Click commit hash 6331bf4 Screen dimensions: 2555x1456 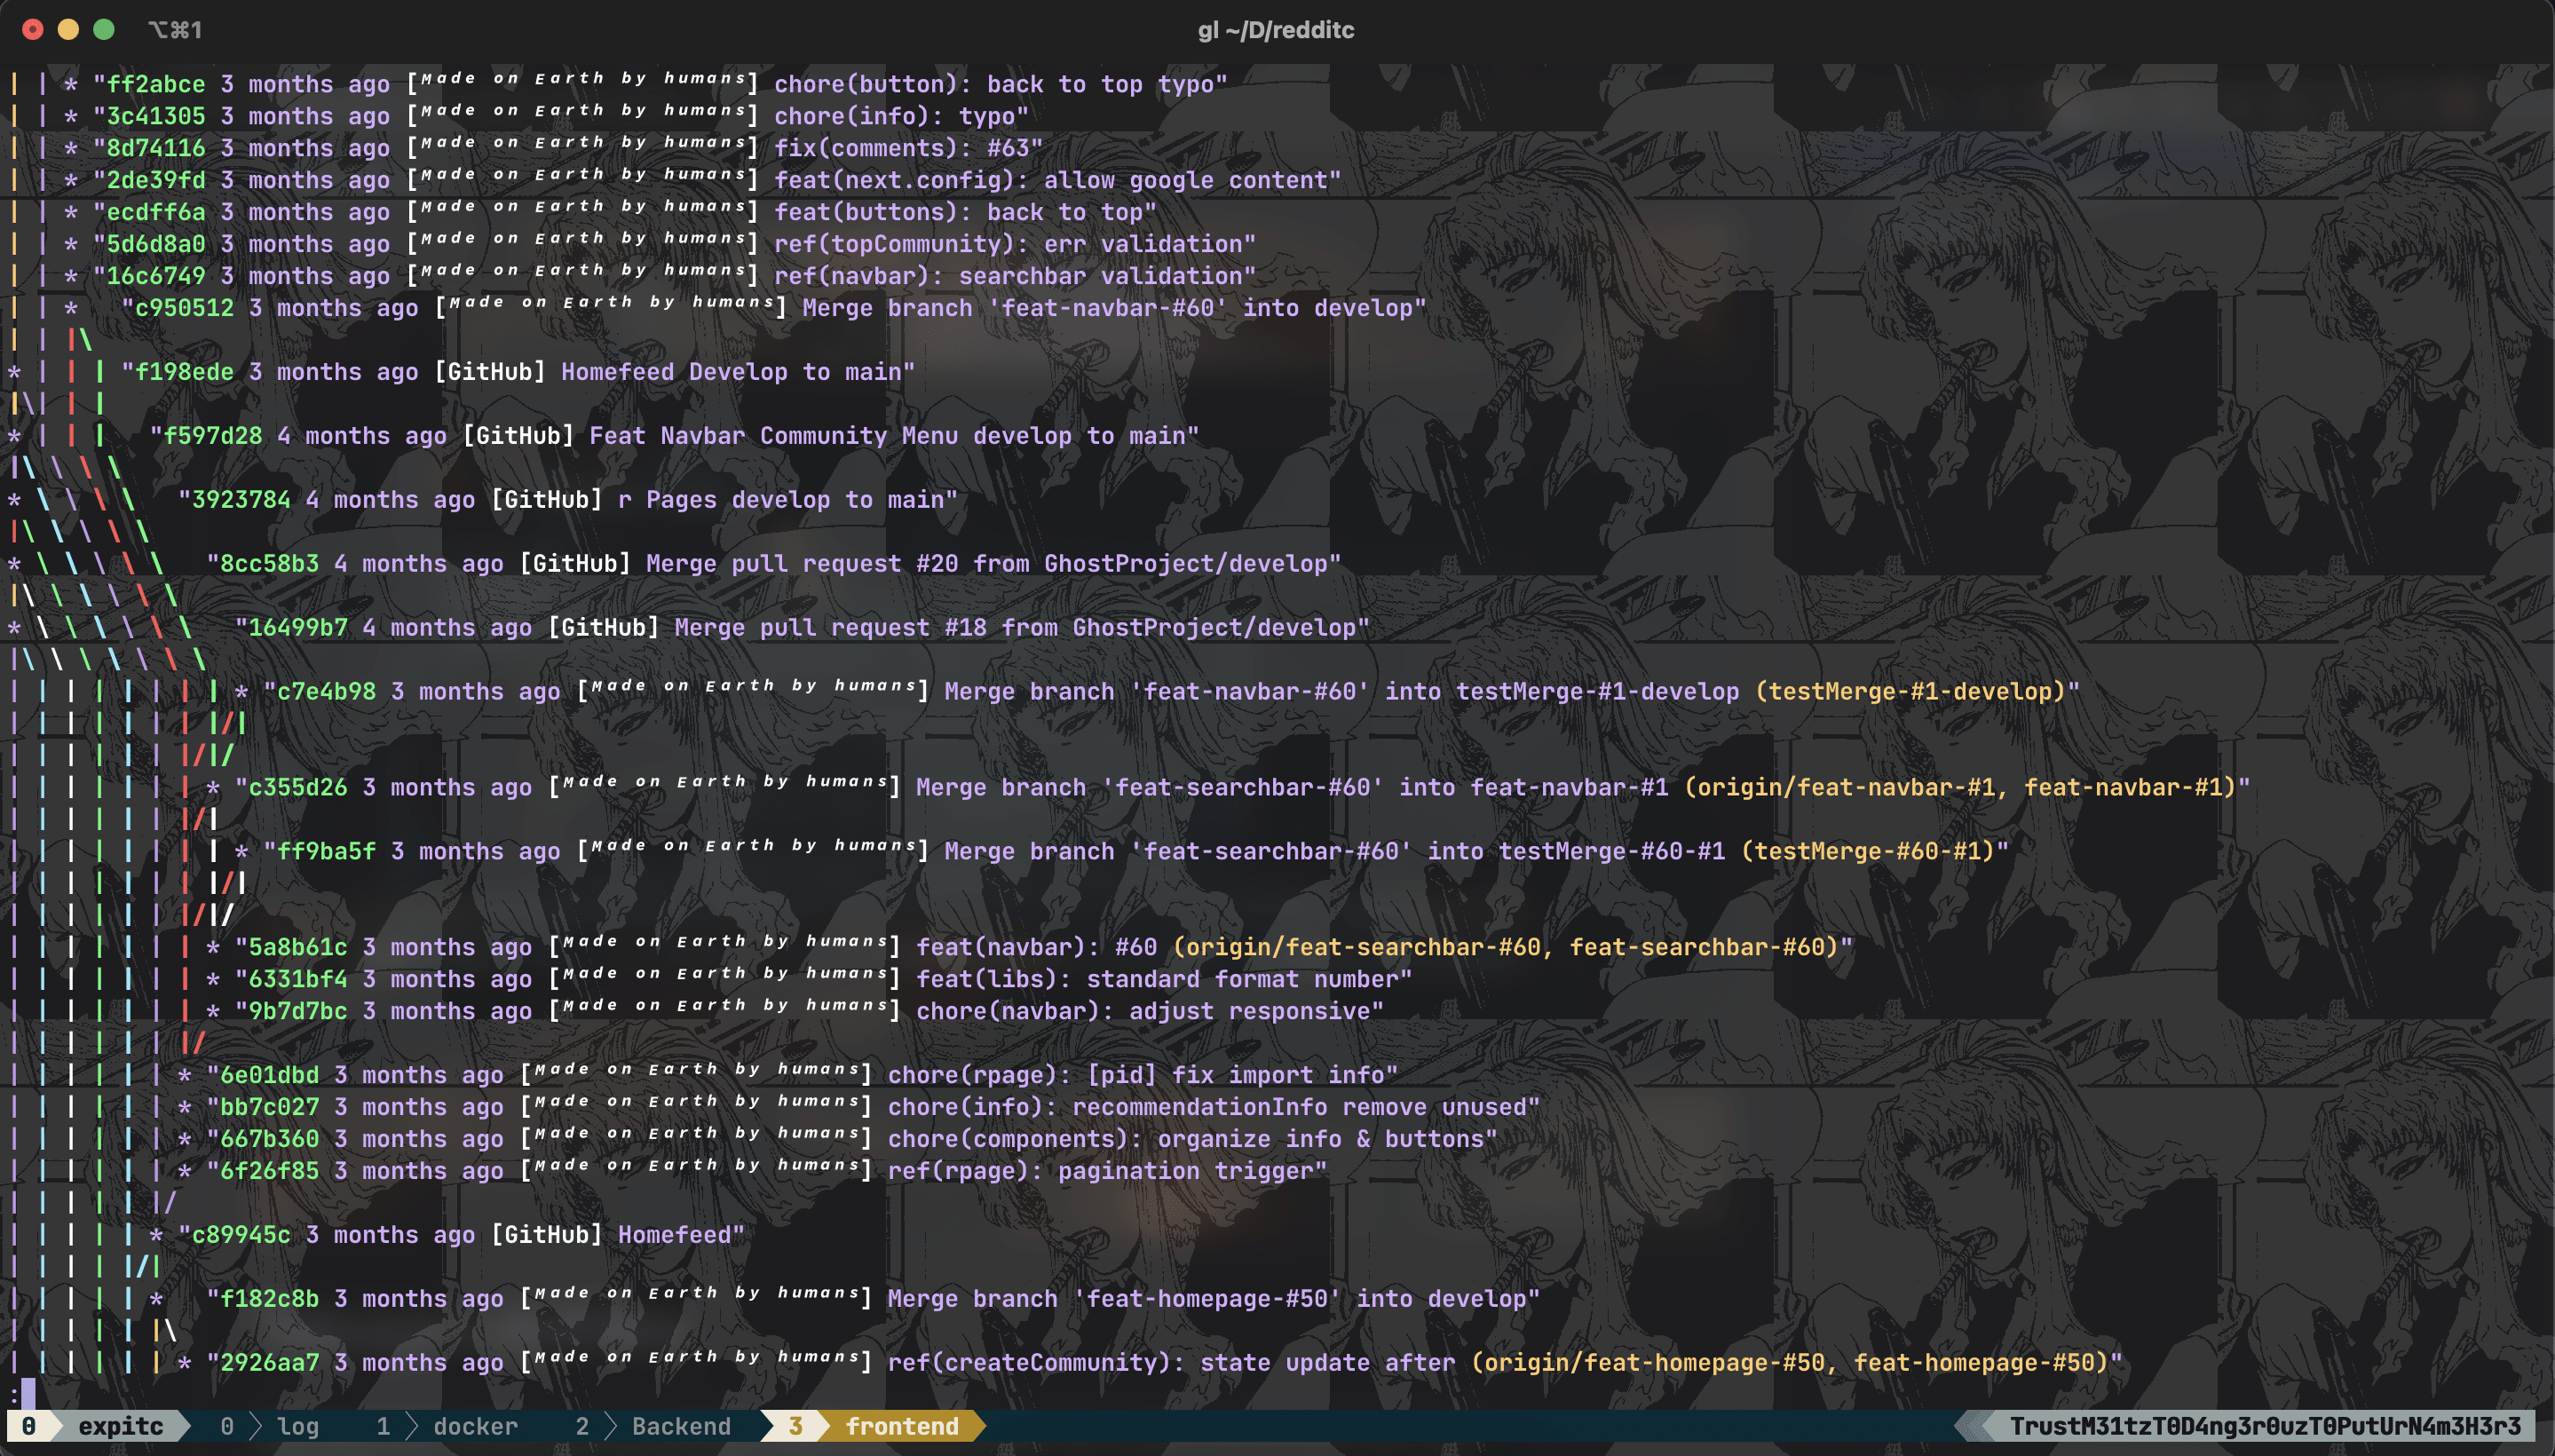coord(298,980)
